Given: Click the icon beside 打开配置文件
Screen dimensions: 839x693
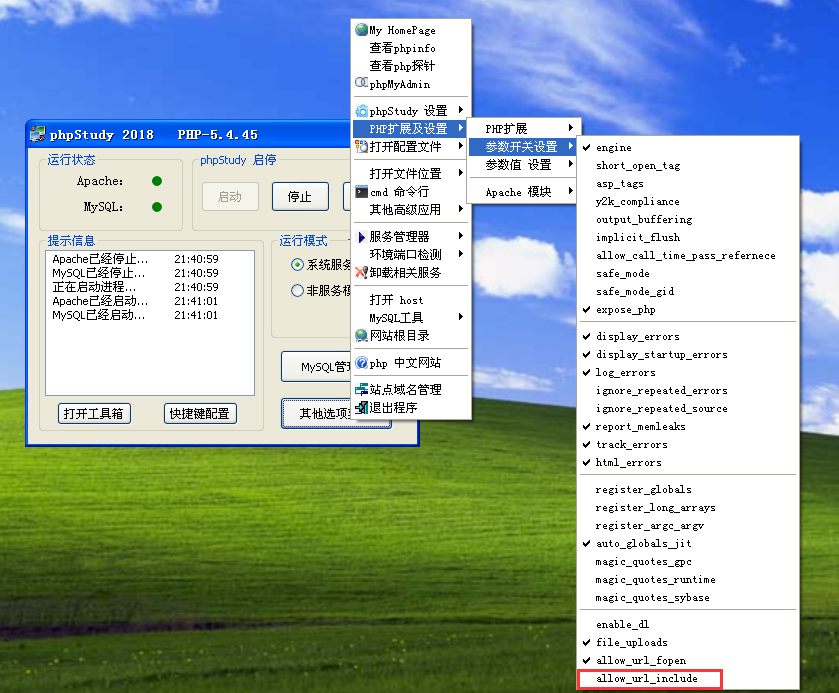Looking at the screenshot, I should 361,146.
